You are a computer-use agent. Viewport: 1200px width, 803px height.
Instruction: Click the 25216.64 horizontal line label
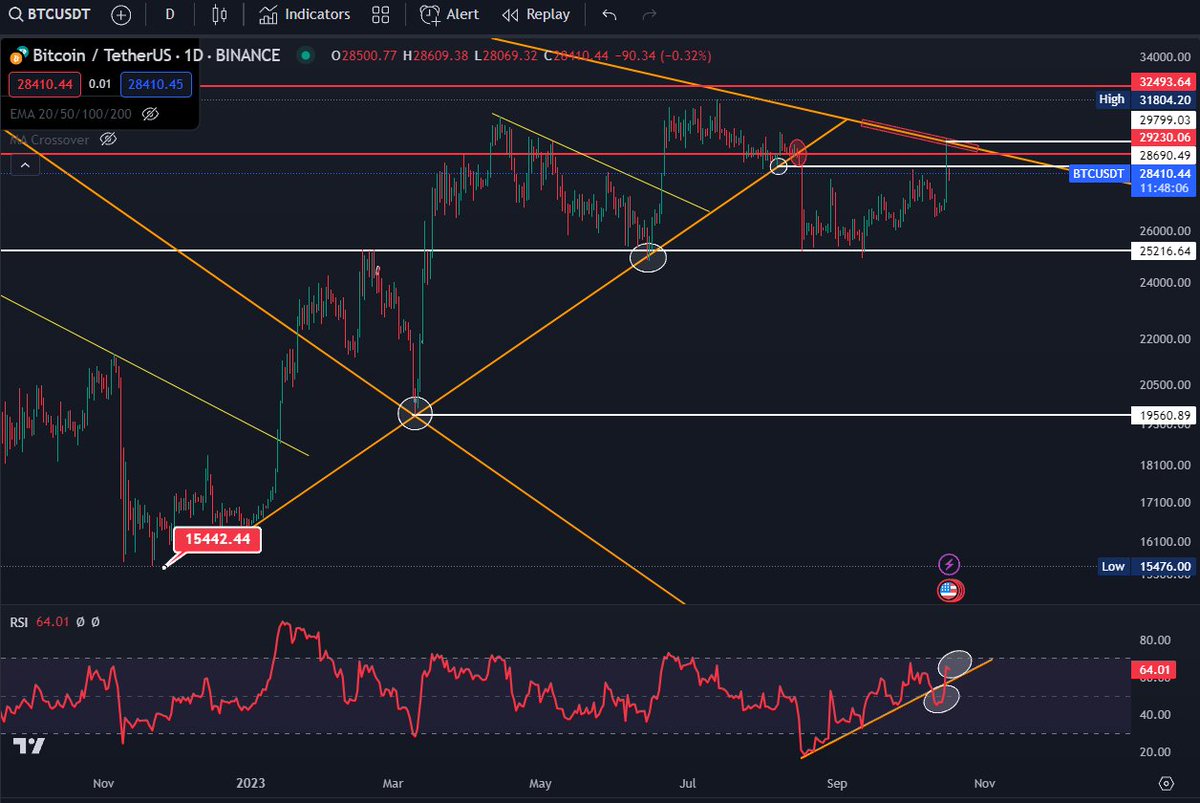[1163, 250]
